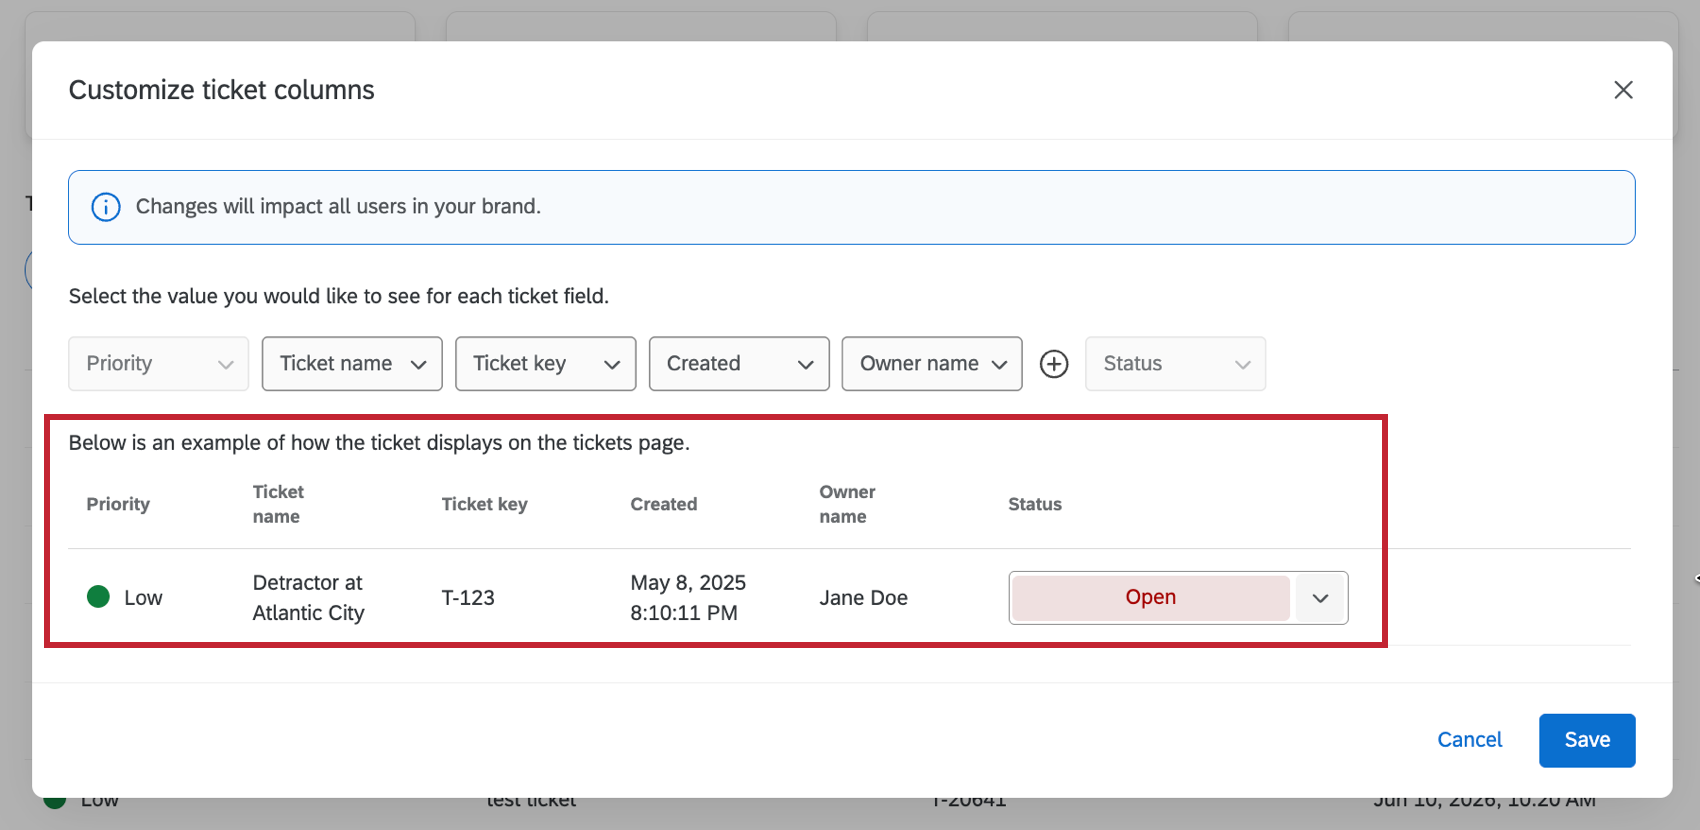This screenshot has height=830, width=1700.
Task: Expand the Open status chevron
Action: pos(1321,598)
